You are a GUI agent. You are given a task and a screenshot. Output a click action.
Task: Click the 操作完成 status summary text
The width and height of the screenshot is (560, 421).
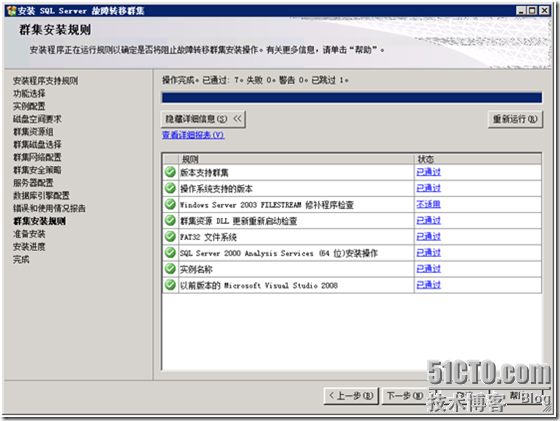[x=255, y=80]
